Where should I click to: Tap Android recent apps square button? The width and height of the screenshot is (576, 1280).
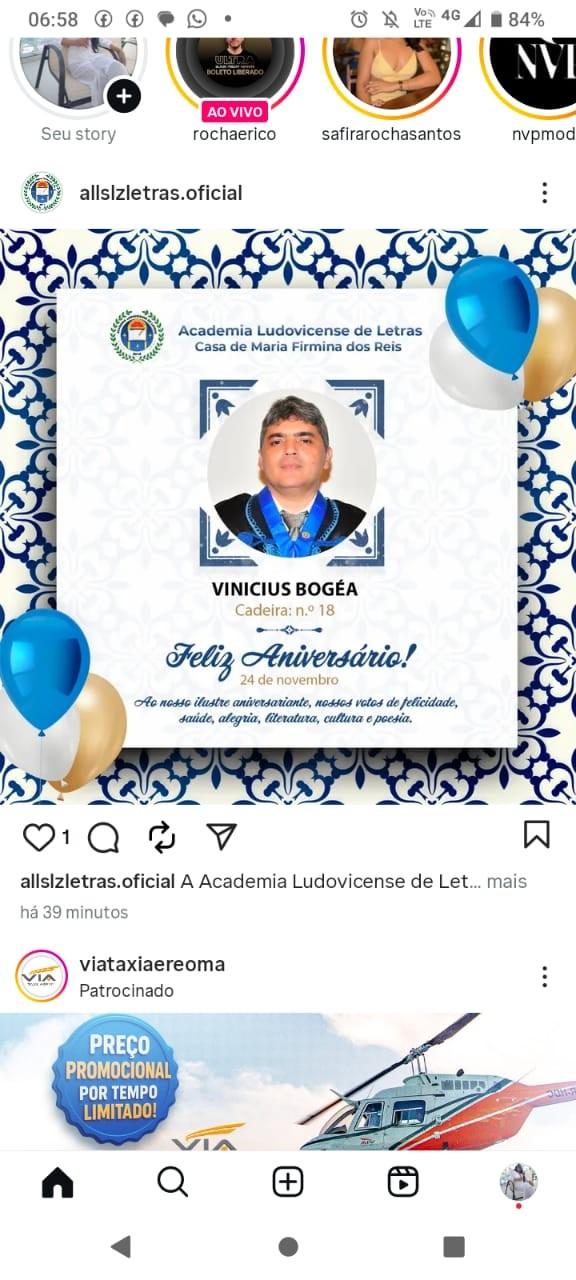coord(454,1246)
